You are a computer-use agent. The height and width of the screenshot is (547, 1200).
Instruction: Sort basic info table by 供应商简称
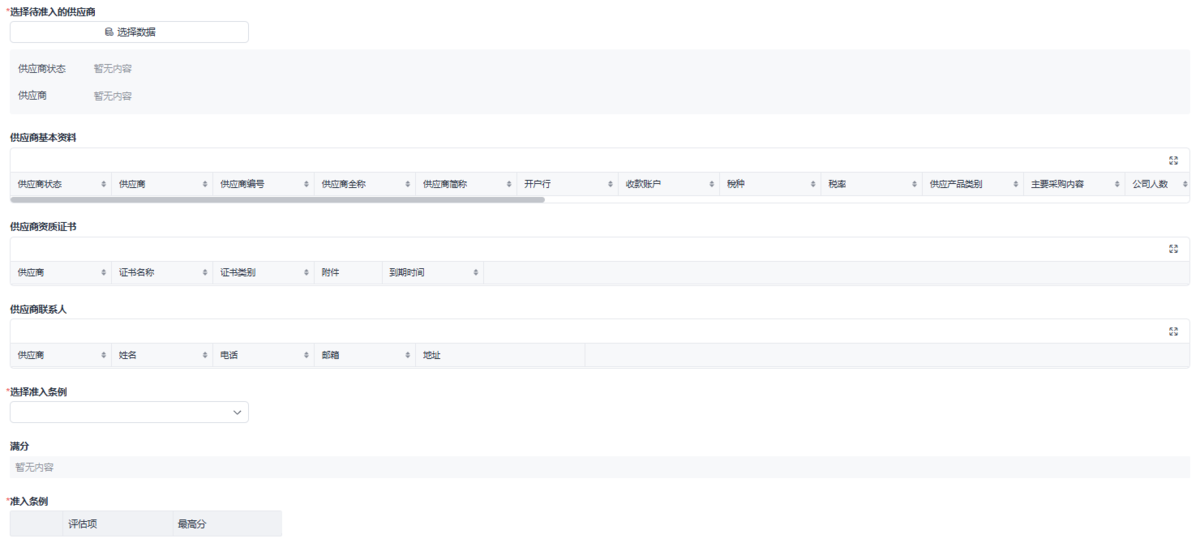(509, 184)
